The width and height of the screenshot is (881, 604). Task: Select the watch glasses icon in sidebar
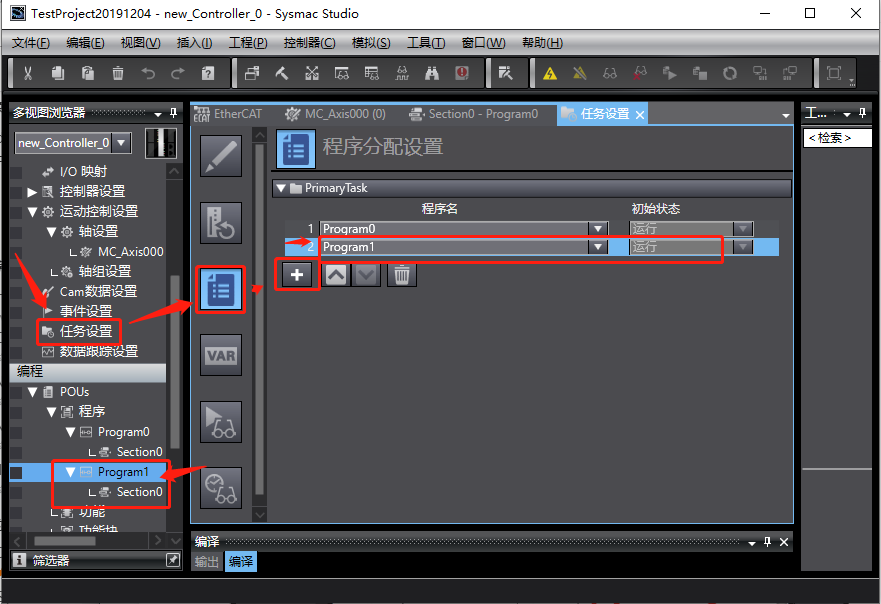[x=220, y=421]
